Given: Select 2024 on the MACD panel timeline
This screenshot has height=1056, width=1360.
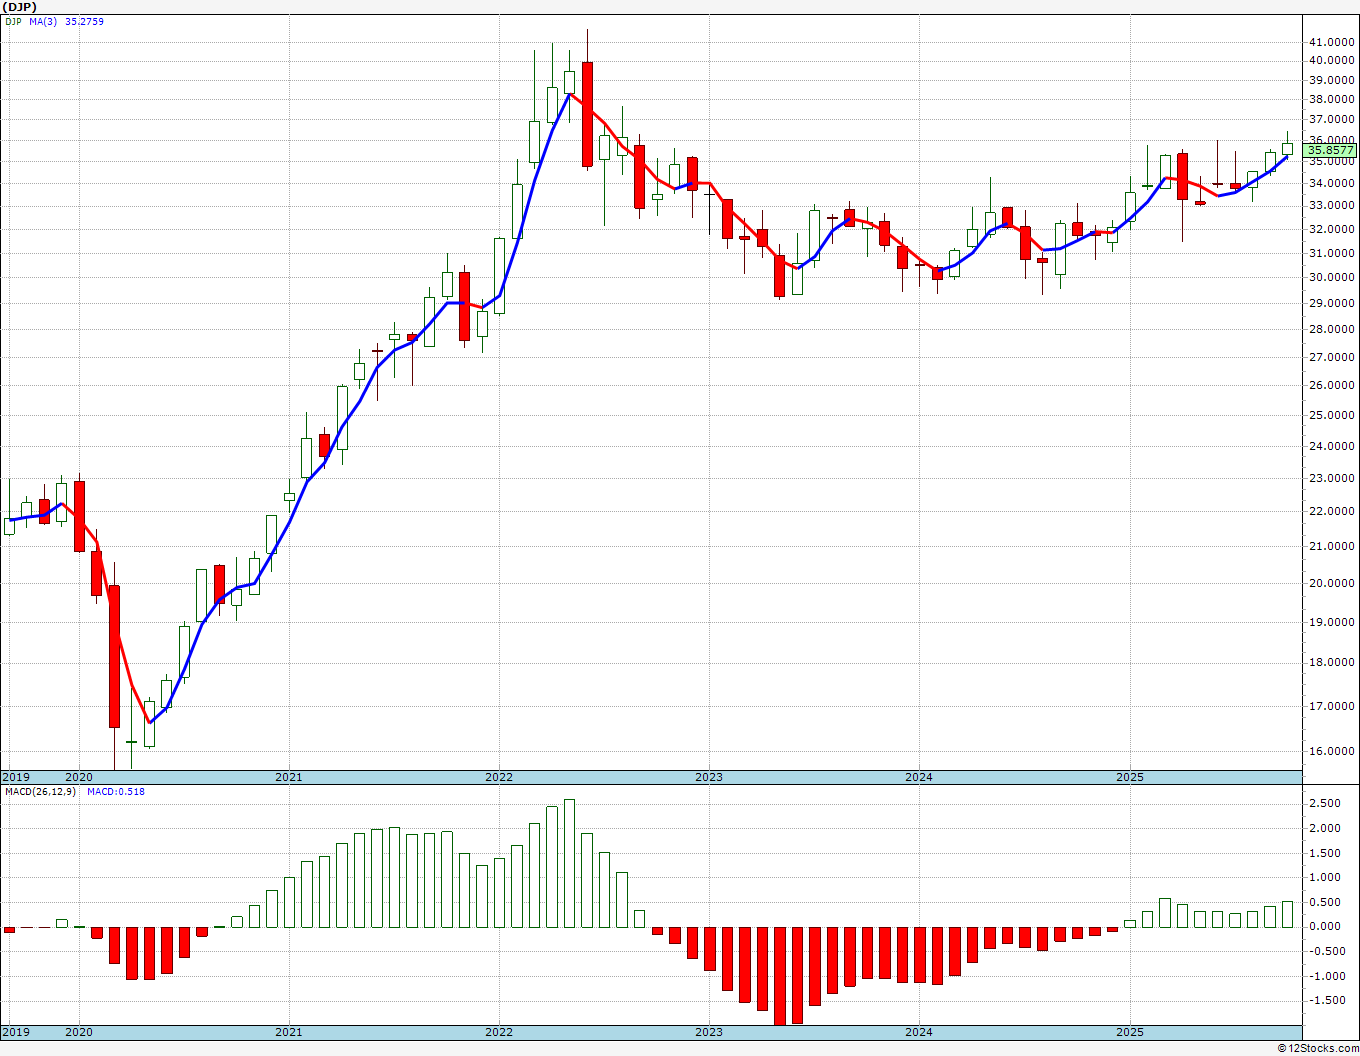Looking at the screenshot, I should click(x=918, y=1031).
